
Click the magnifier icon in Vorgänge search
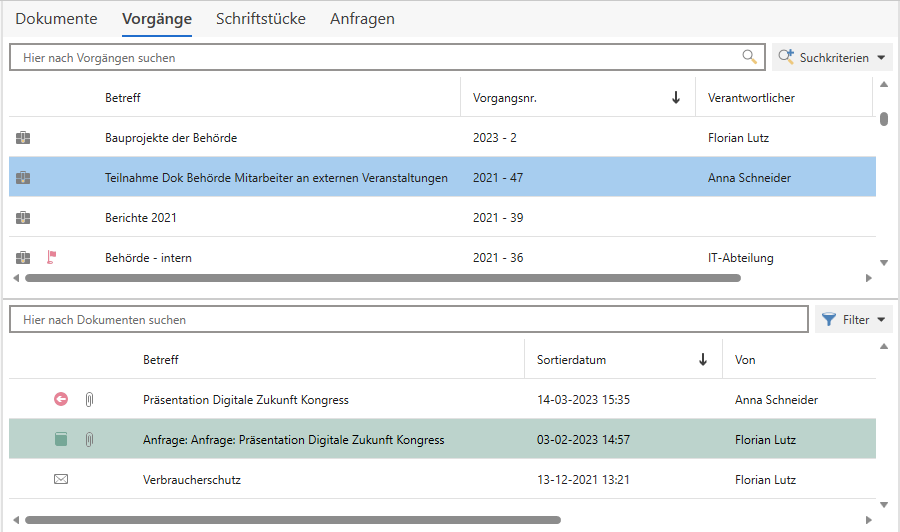click(749, 57)
